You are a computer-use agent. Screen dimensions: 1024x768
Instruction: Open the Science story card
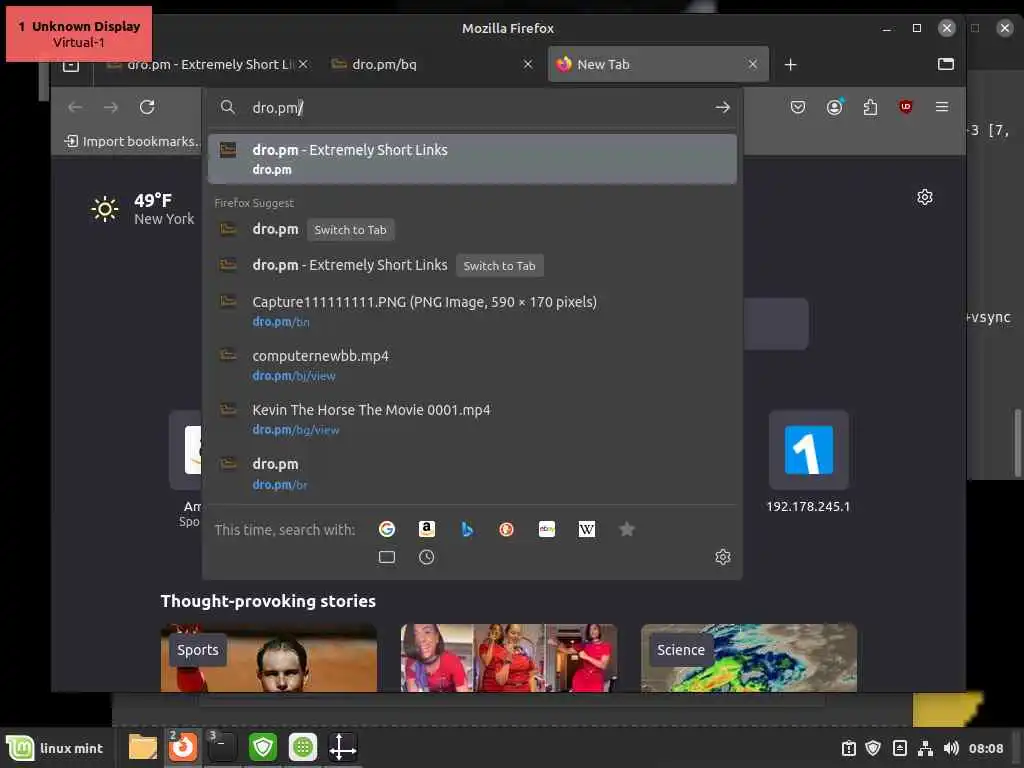[x=748, y=658]
